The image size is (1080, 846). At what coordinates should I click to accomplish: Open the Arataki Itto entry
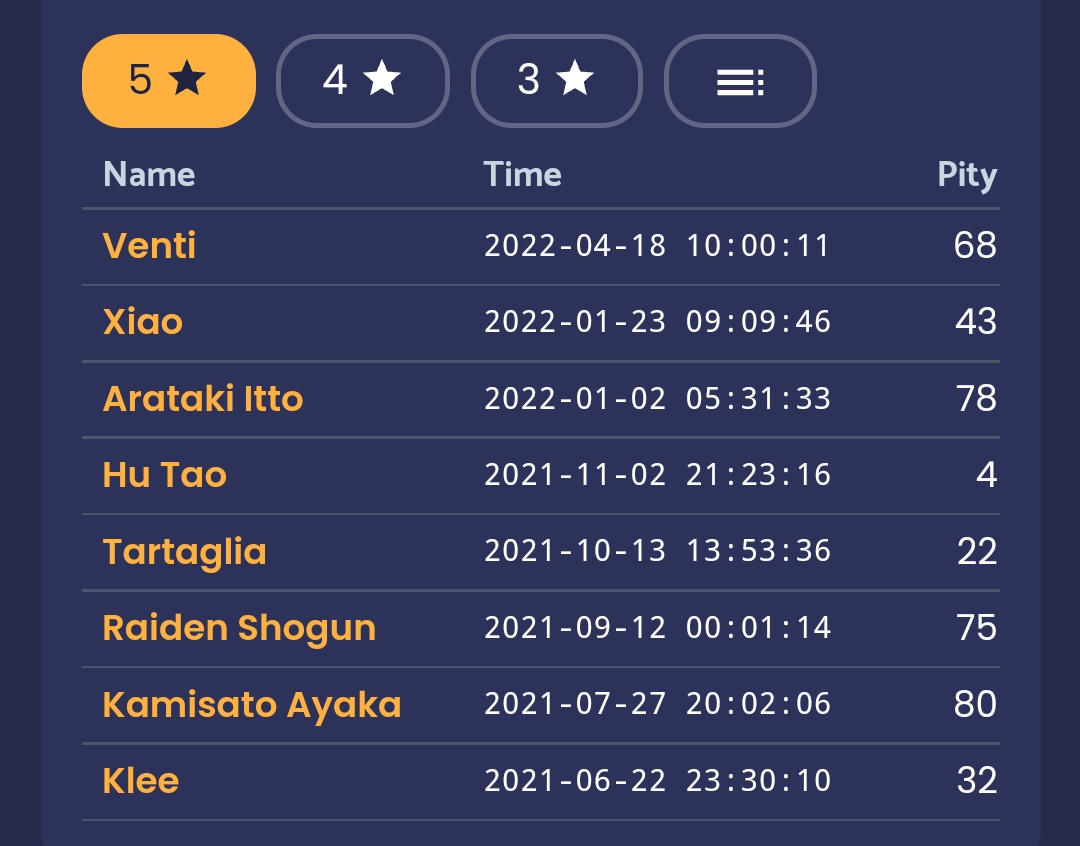[x=203, y=399]
